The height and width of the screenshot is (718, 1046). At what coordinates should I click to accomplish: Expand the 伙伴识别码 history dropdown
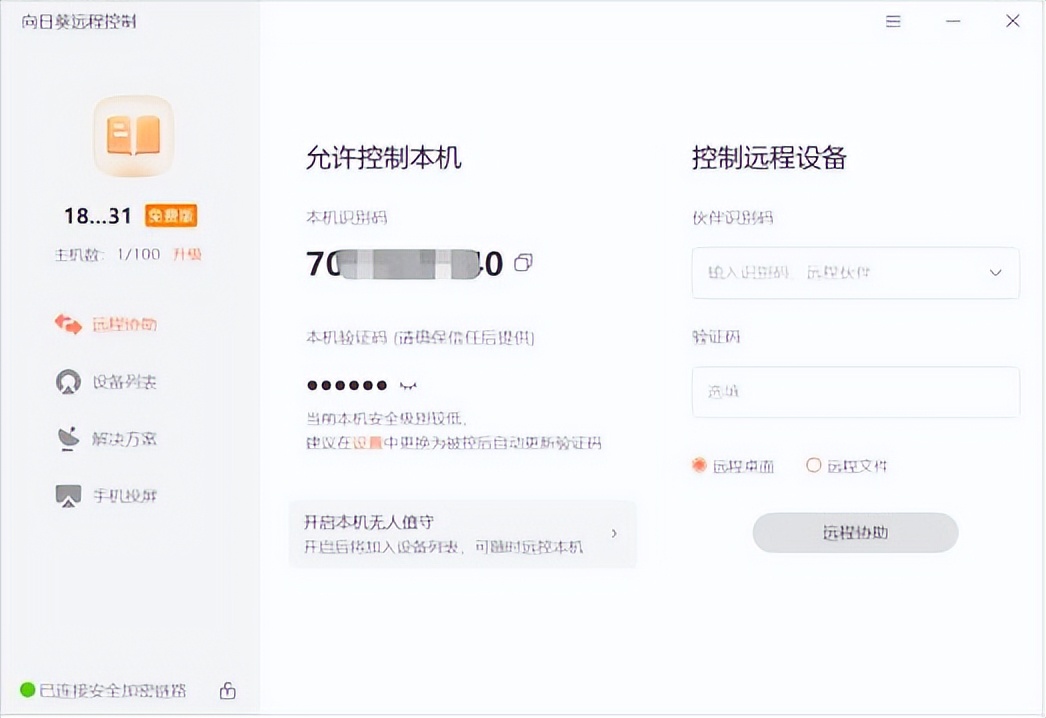[x=996, y=272]
